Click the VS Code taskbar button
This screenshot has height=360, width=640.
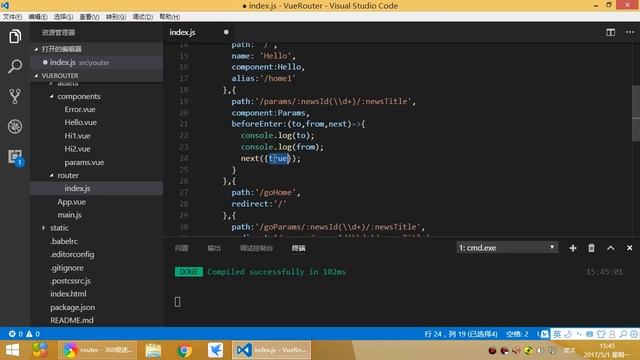[271, 350]
